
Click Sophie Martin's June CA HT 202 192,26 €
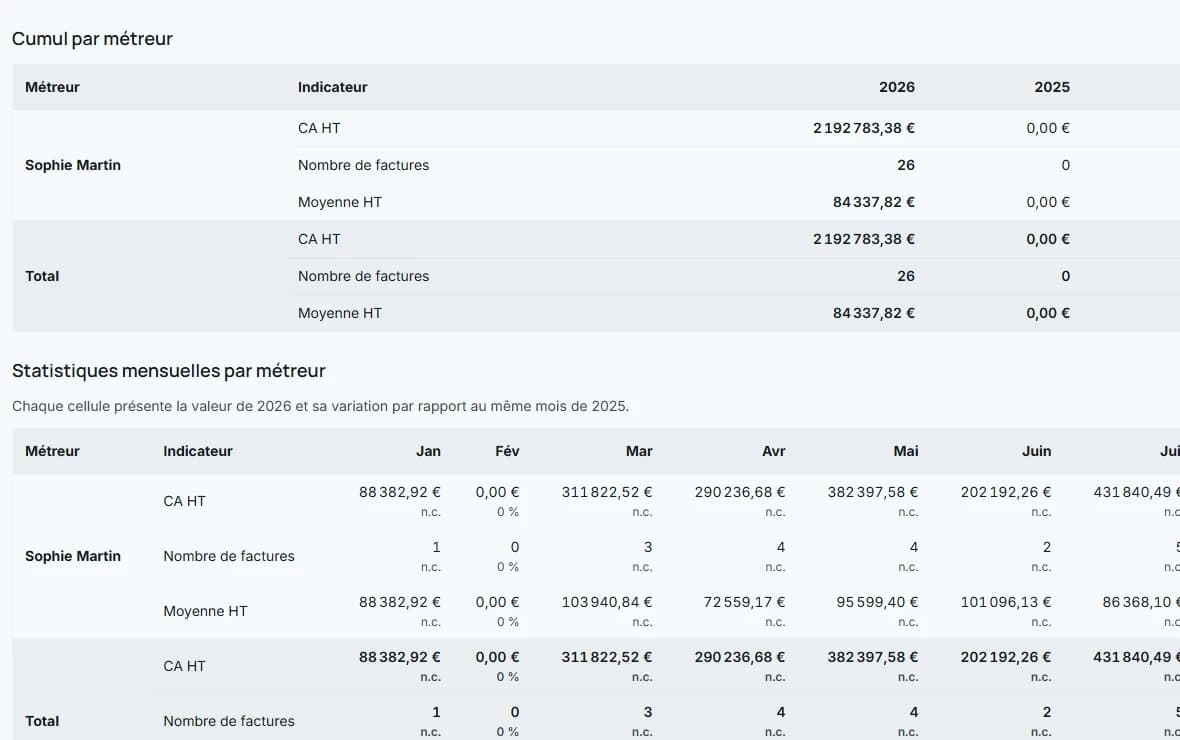pyautogui.click(x=1005, y=492)
